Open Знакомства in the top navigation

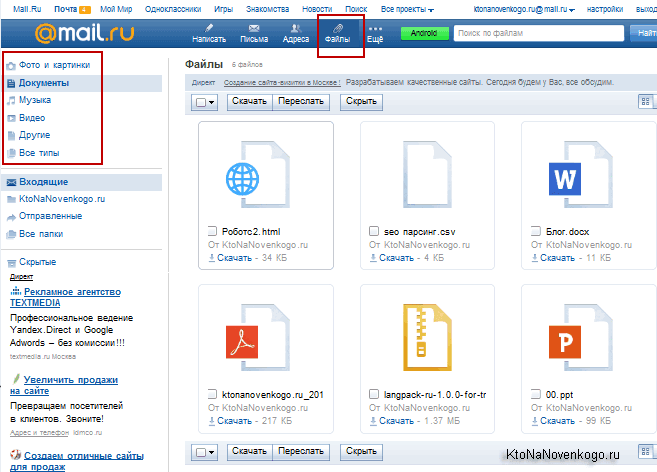point(267,9)
